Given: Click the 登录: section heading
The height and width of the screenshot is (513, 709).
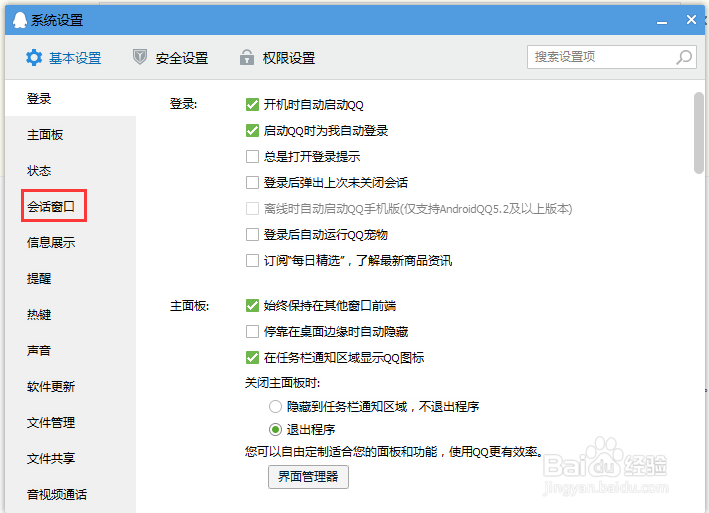Looking at the screenshot, I should click(x=183, y=104).
